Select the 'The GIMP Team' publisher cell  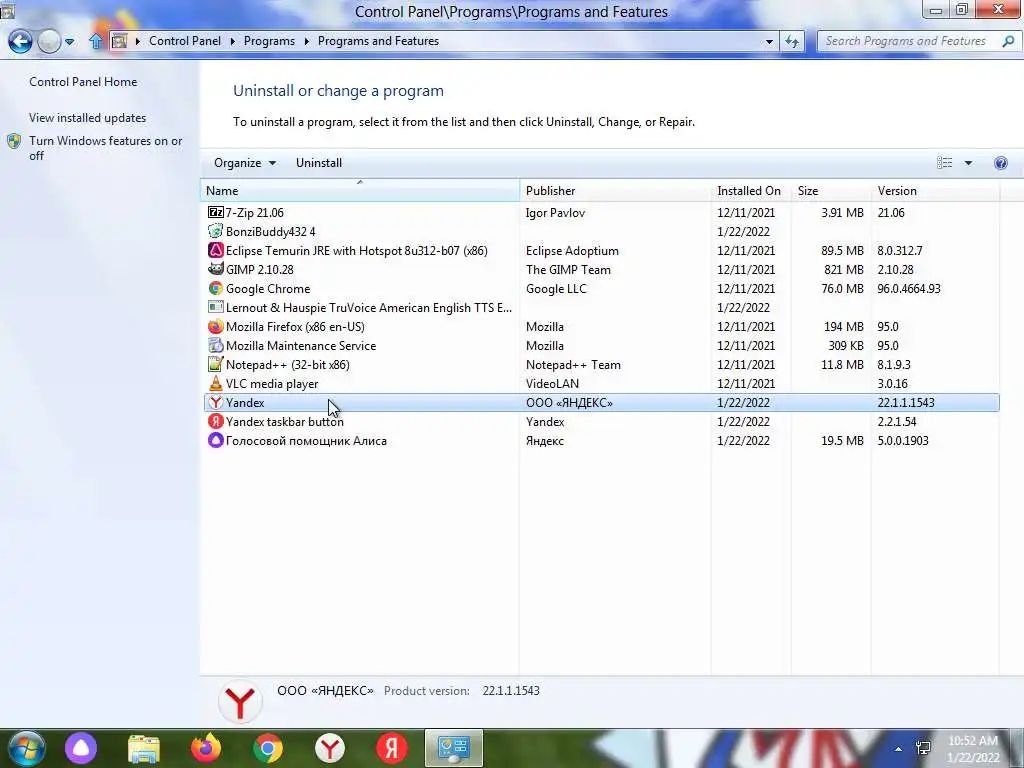(x=568, y=269)
